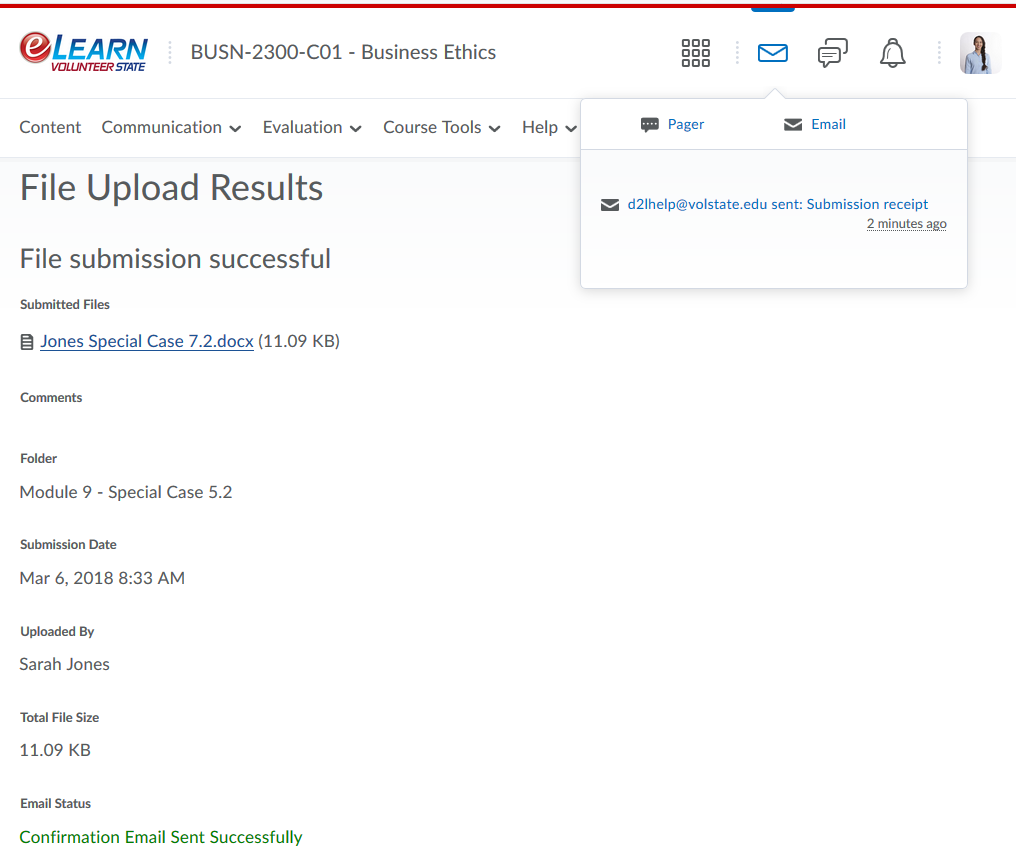
Task: Expand the Communication dropdown menu
Action: [171, 127]
